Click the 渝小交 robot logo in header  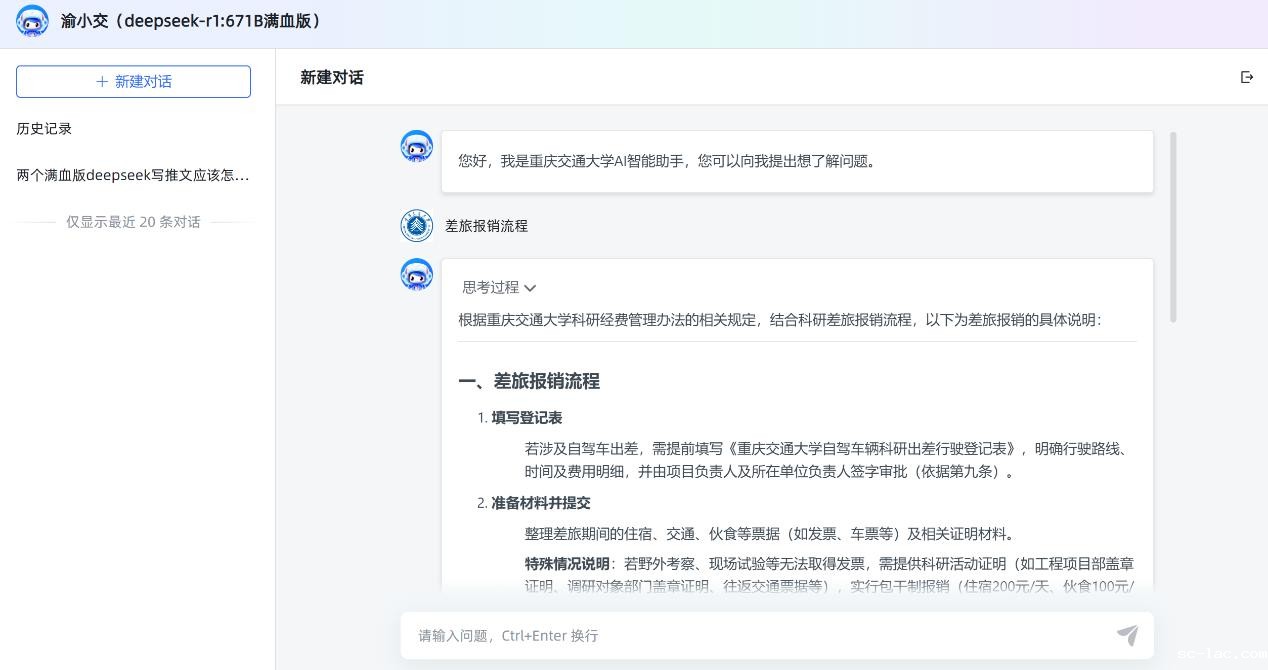[32, 21]
